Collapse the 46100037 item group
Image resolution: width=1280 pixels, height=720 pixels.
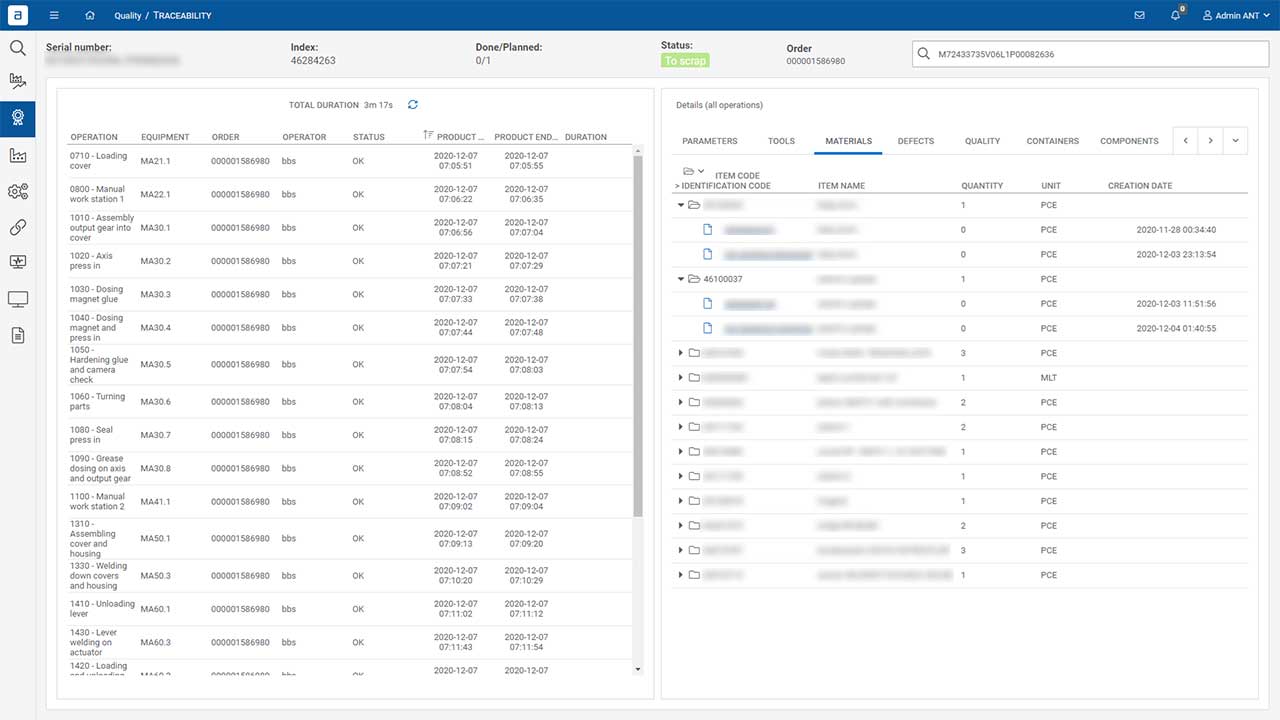tap(681, 279)
